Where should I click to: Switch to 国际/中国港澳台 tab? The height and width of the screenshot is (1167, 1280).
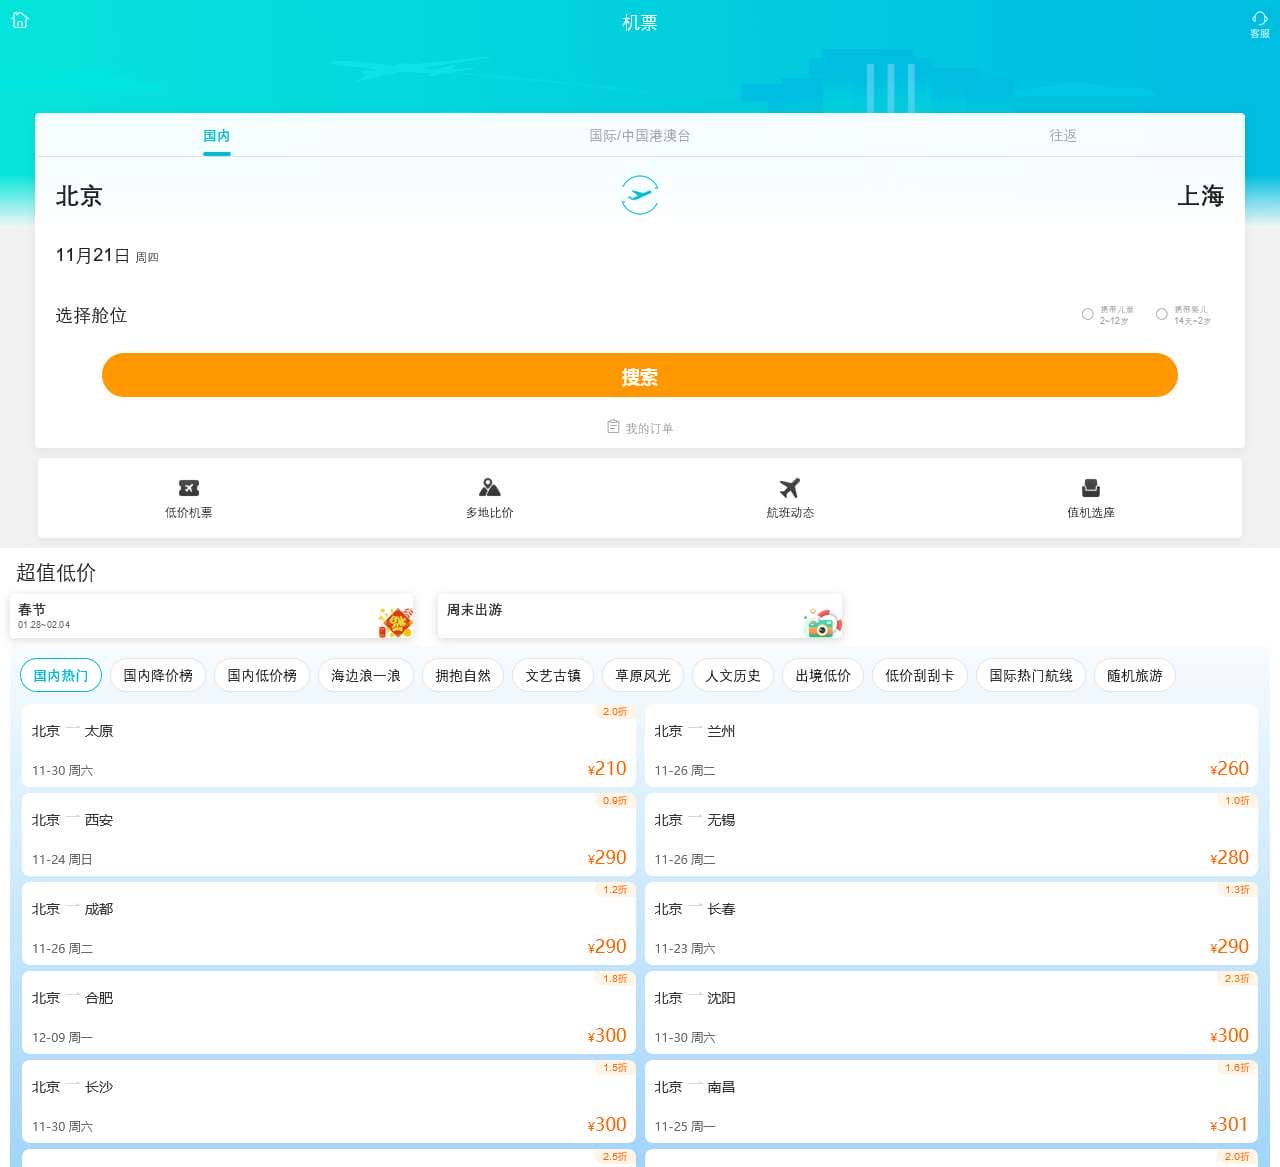(639, 135)
